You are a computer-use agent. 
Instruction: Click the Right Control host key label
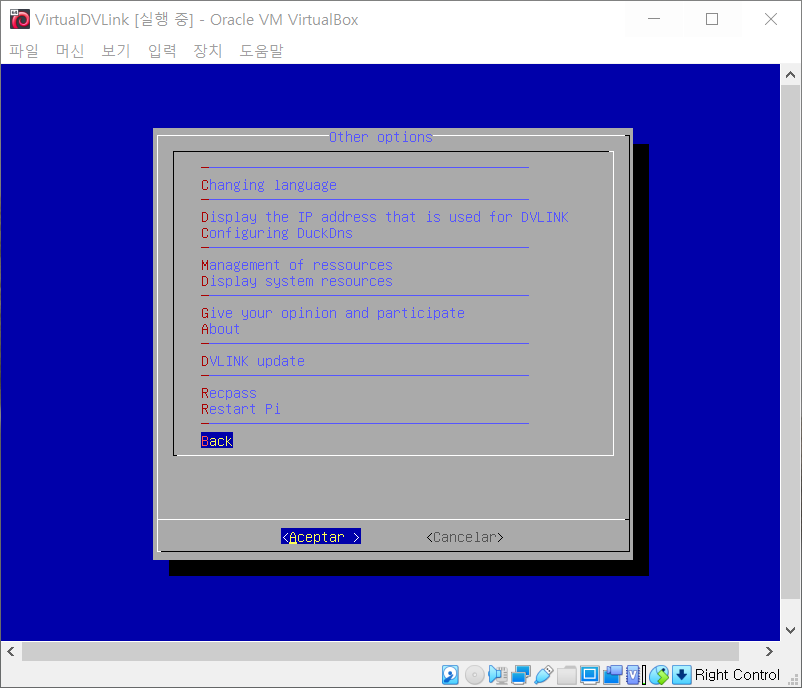(x=737, y=675)
